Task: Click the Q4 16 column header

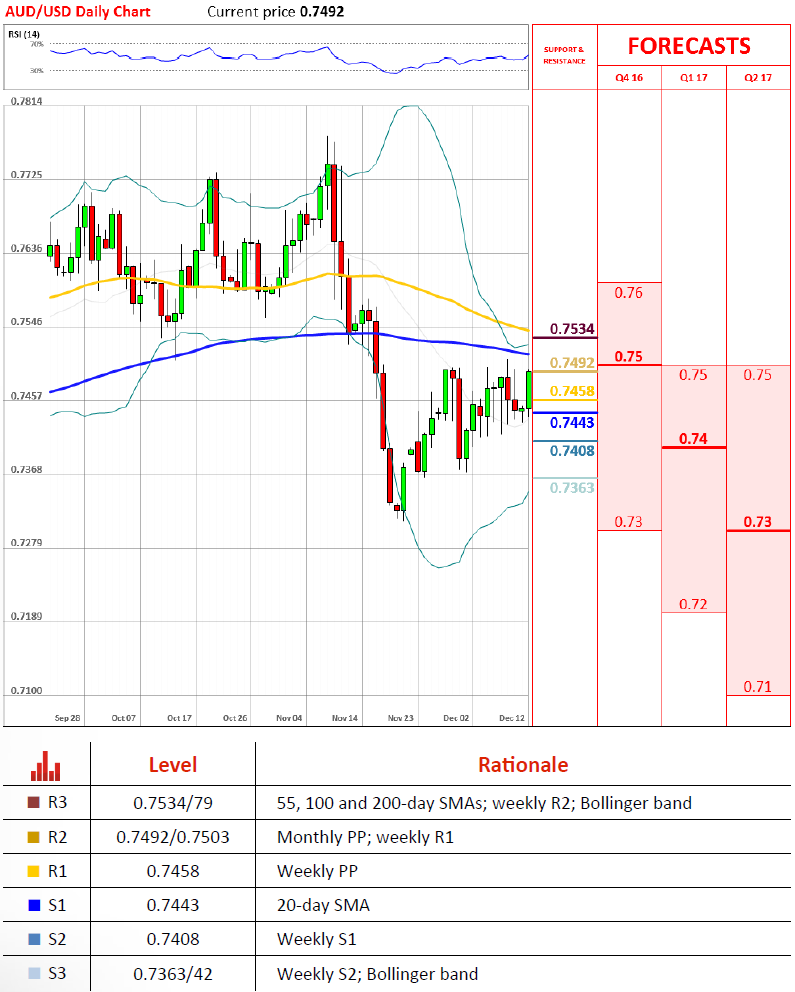Action: [629, 78]
